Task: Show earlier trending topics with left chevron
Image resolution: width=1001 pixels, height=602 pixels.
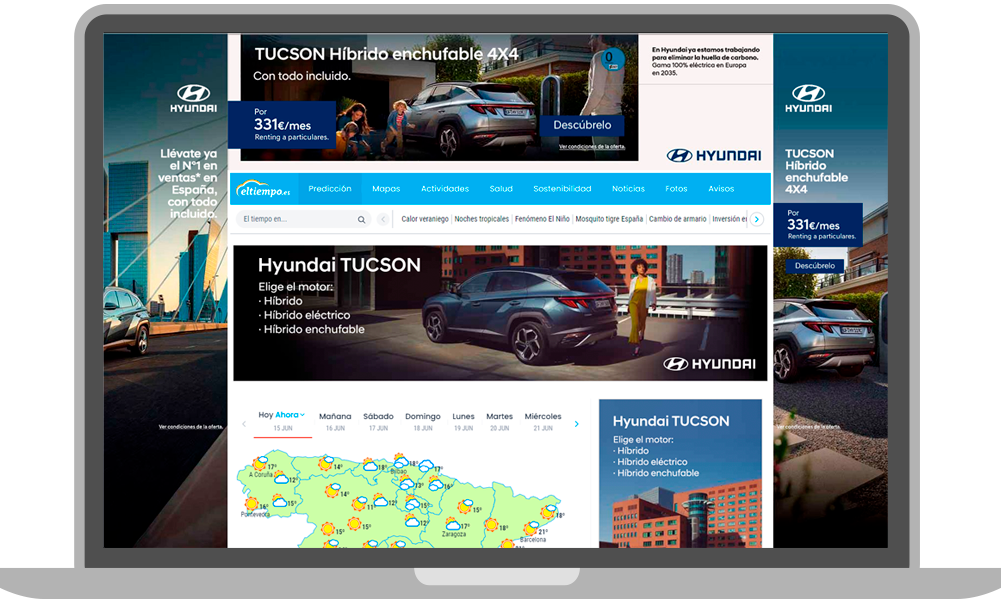Action: pyautogui.click(x=383, y=220)
